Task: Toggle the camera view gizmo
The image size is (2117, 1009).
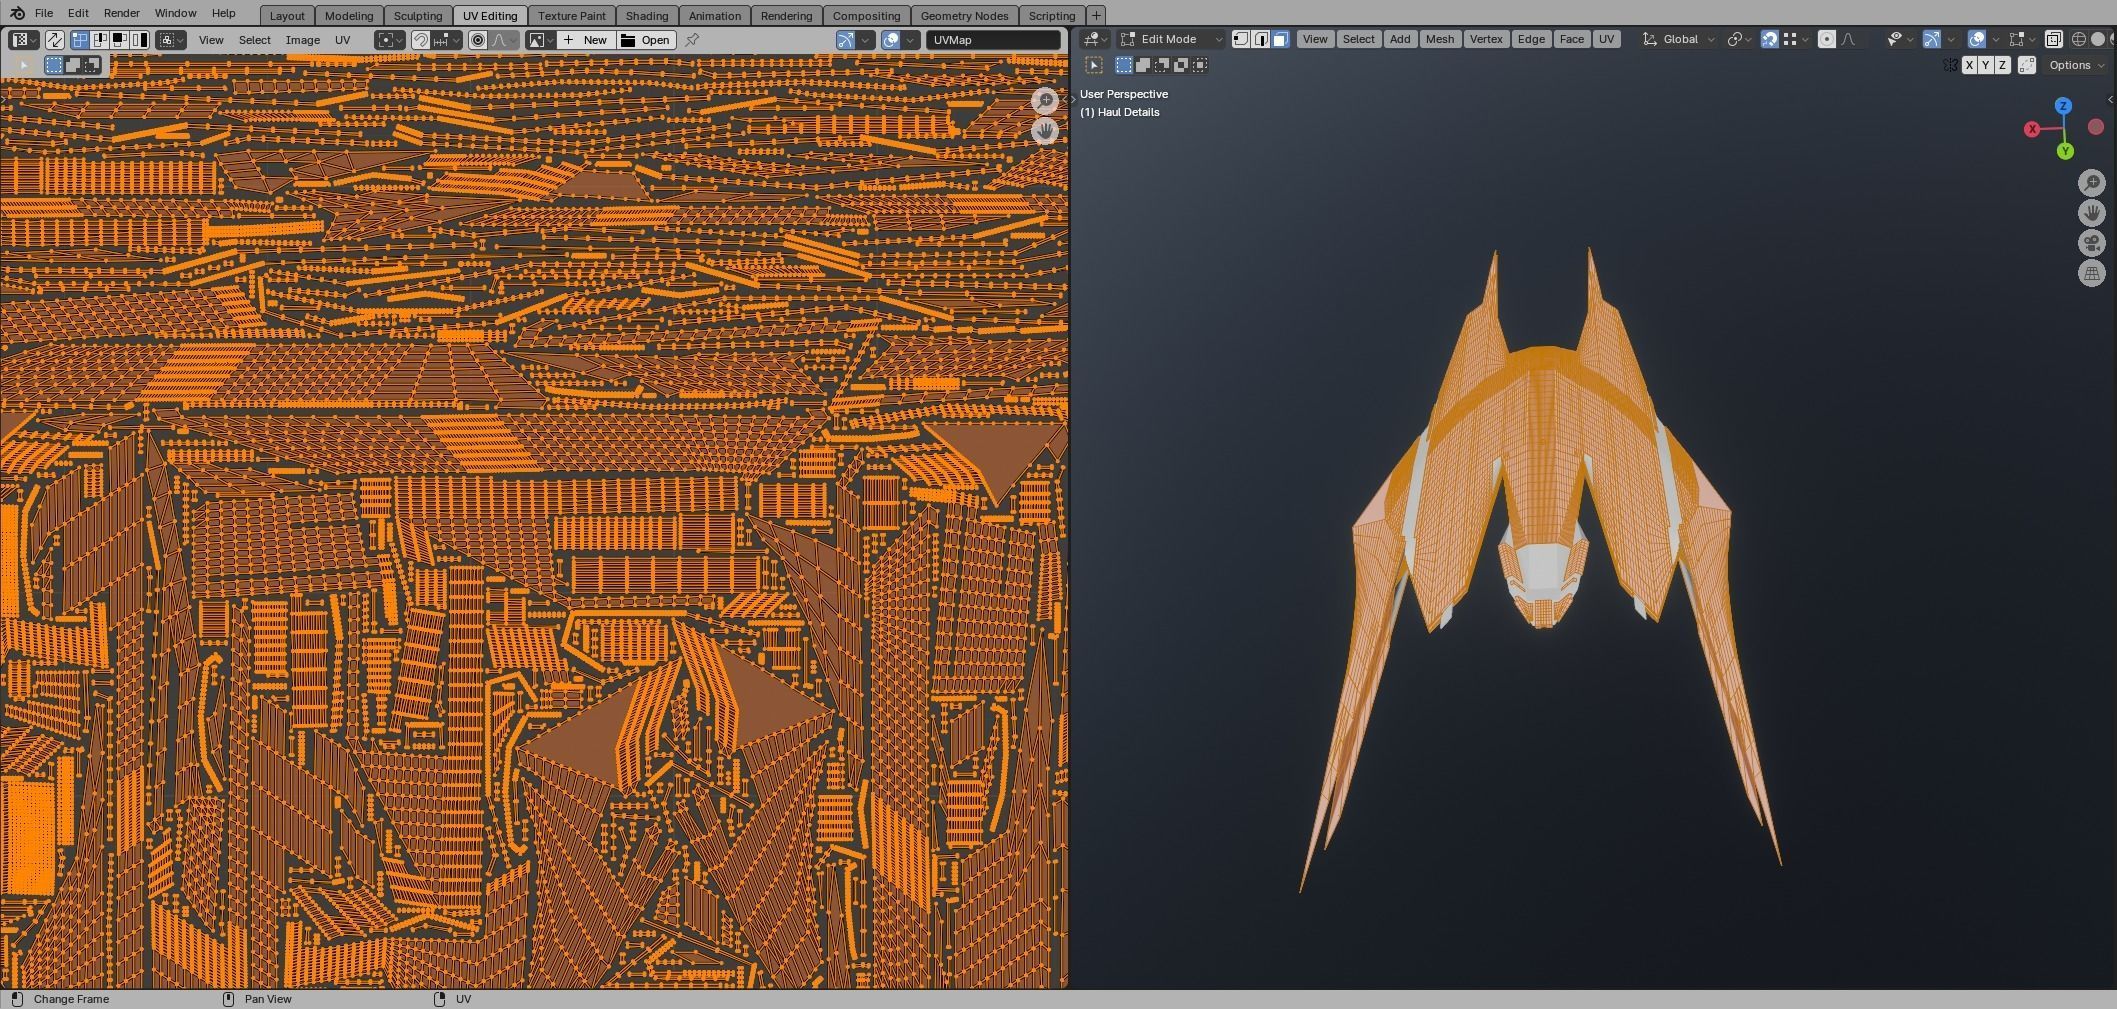Action: click(x=2092, y=243)
